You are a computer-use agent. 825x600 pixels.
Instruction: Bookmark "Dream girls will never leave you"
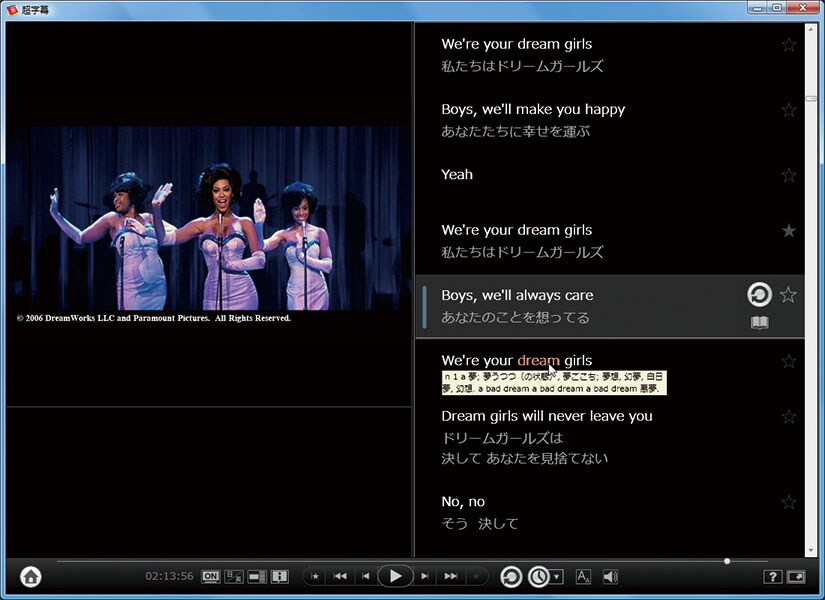tap(789, 417)
